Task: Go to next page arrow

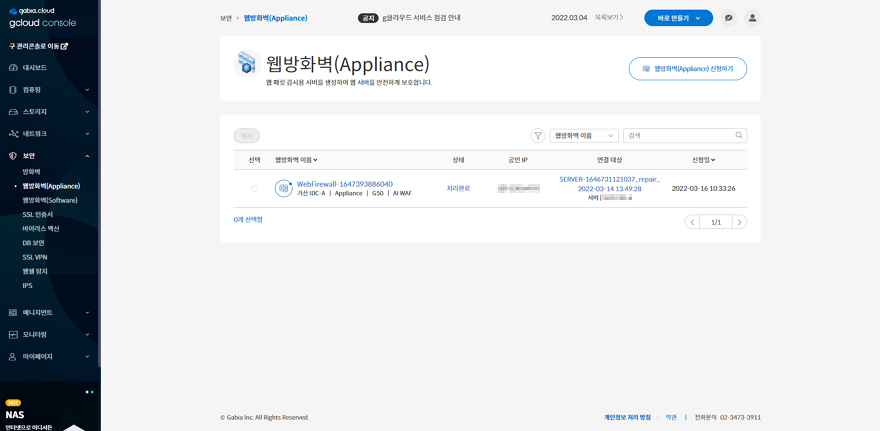Action: click(740, 222)
